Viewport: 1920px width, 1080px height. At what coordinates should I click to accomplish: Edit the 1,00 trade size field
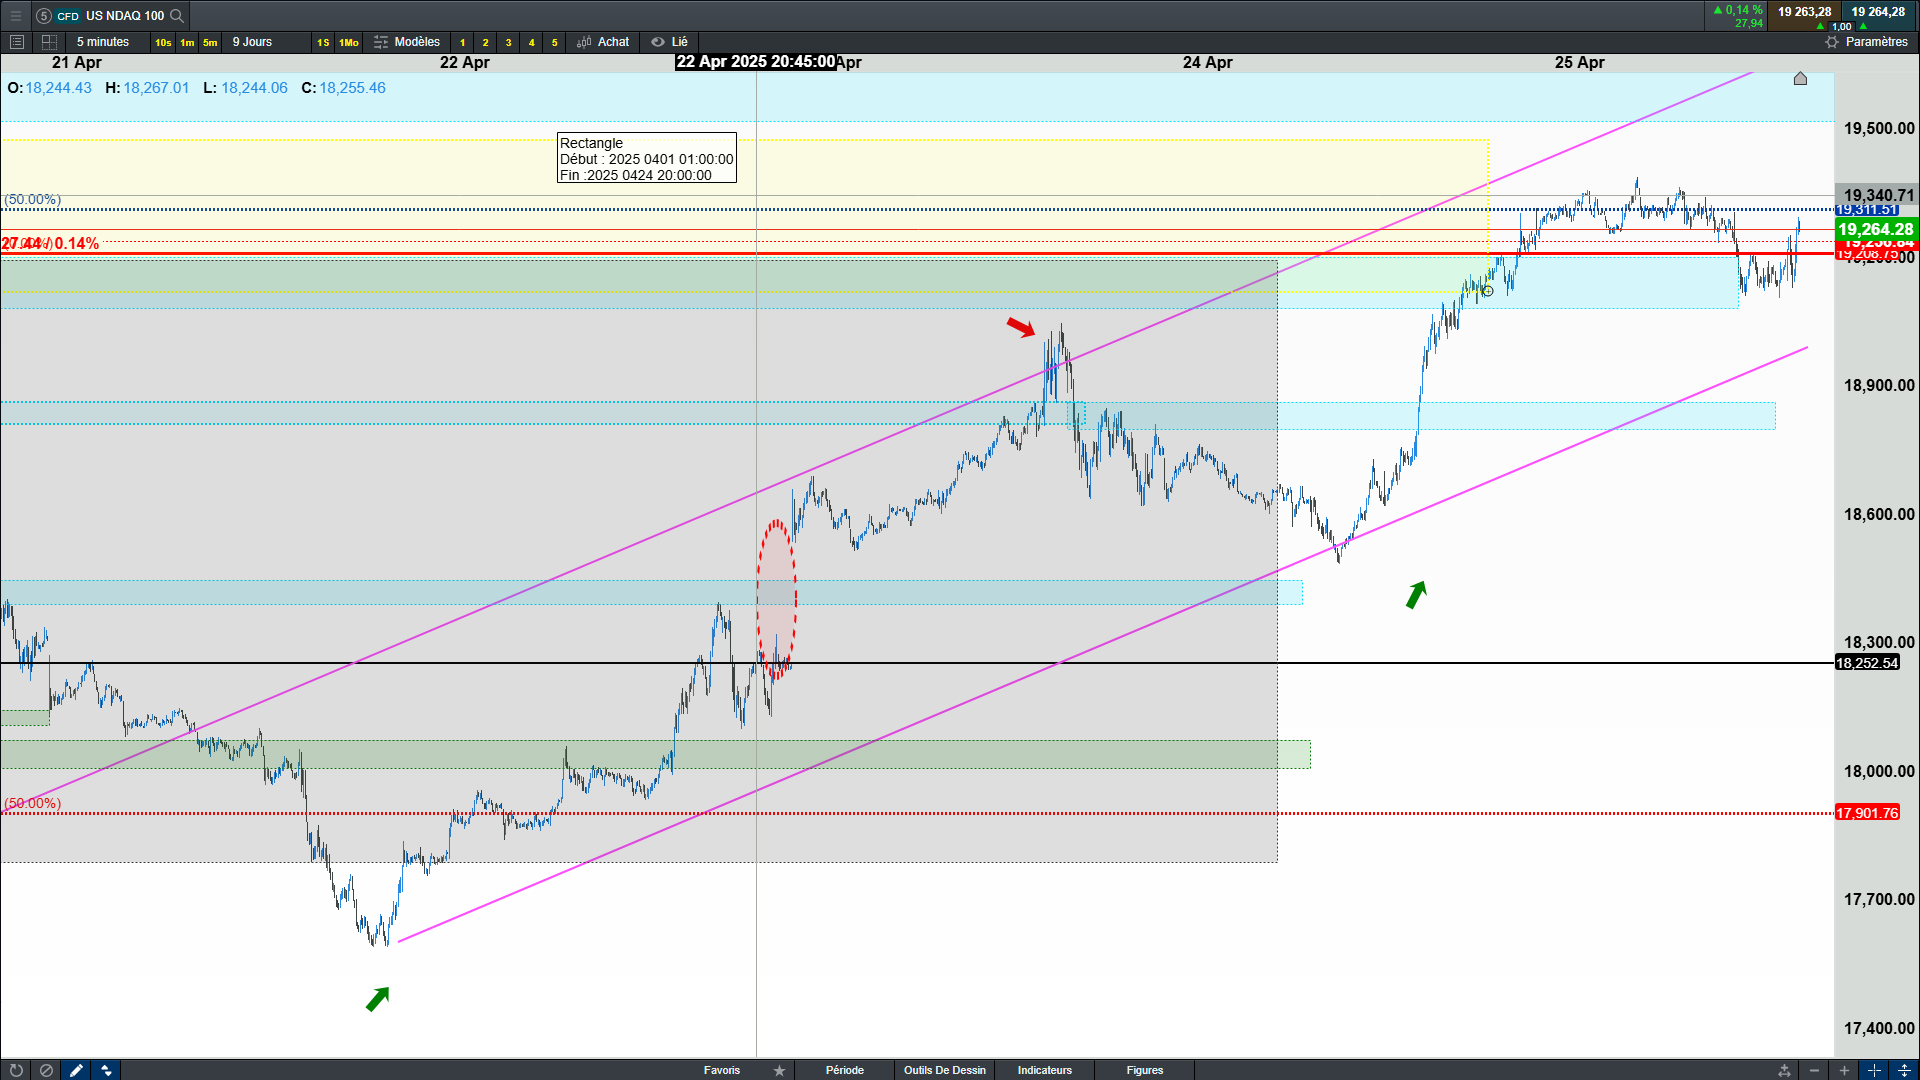1841,26
